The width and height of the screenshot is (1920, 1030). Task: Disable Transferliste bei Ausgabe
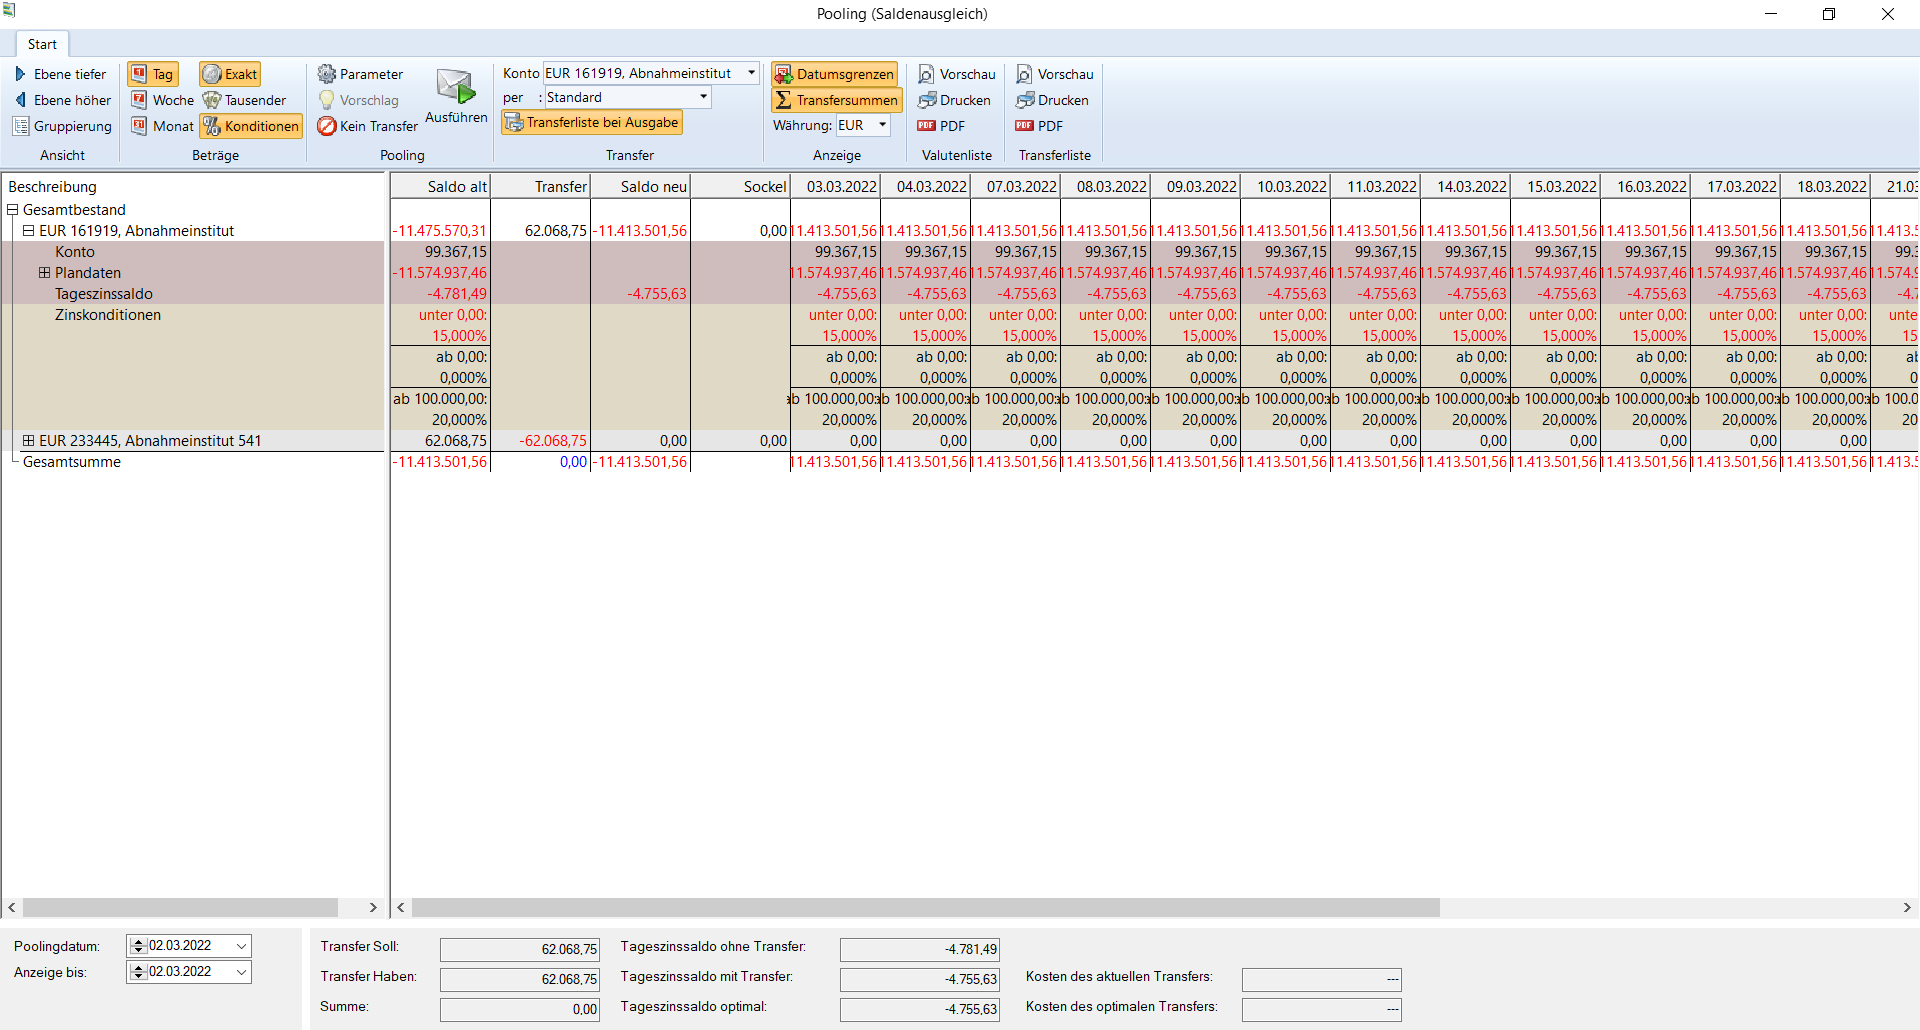coord(592,122)
